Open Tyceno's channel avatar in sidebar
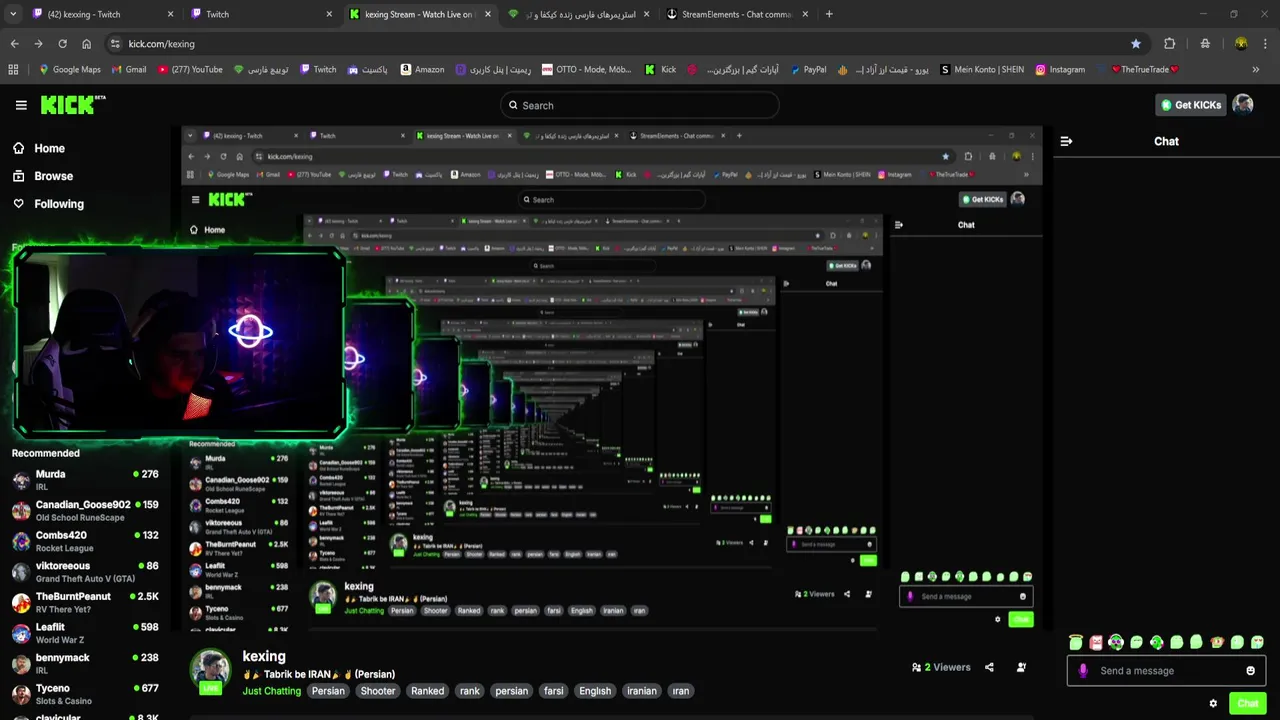 21,694
